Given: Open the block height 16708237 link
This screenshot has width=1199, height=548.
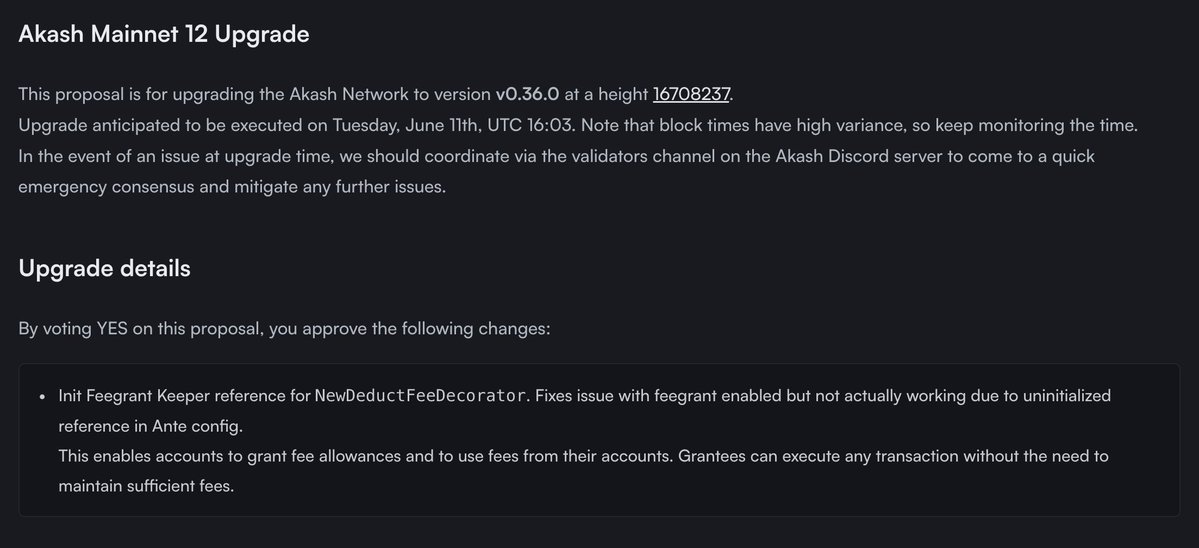Looking at the screenshot, I should (691, 94).
